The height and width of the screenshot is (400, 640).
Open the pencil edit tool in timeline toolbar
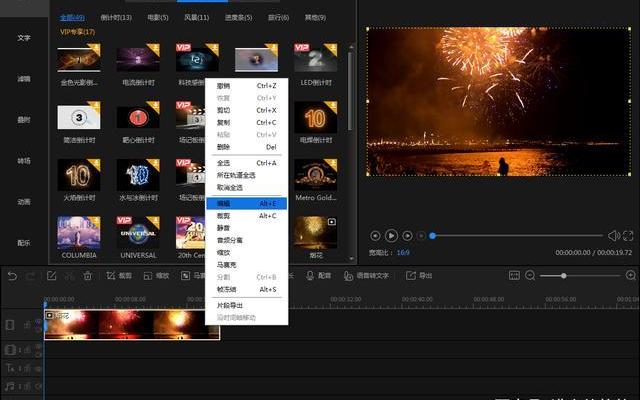(51, 276)
